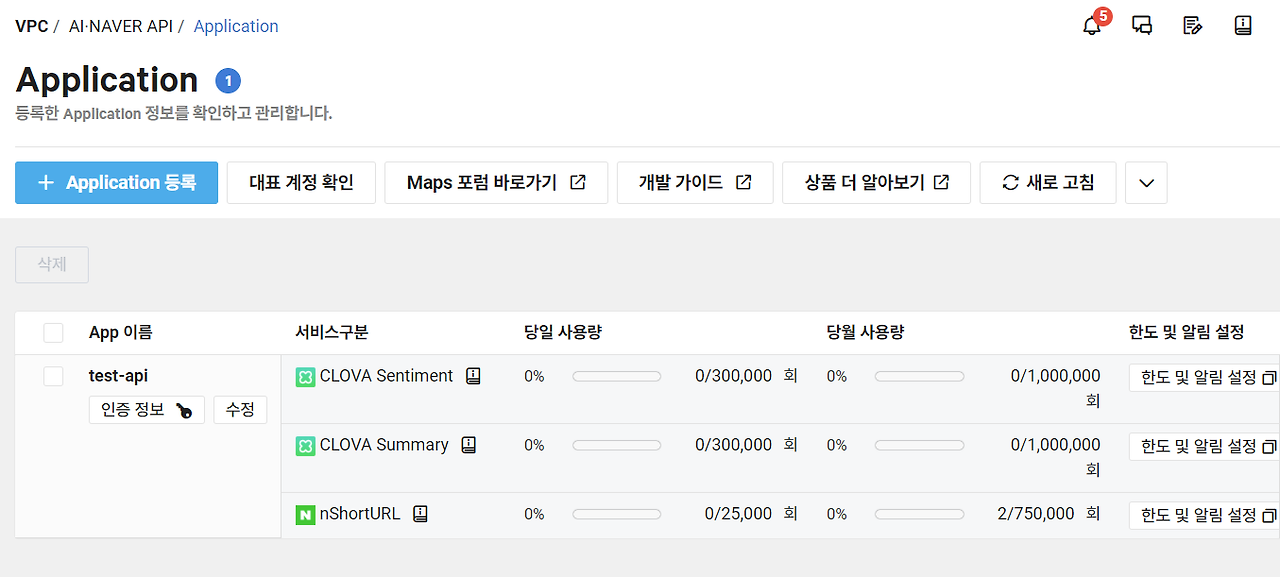Image resolution: width=1280 pixels, height=577 pixels.
Task: Open 한도 및 알림 설정 for nShortURL
Action: click(1205, 516)
